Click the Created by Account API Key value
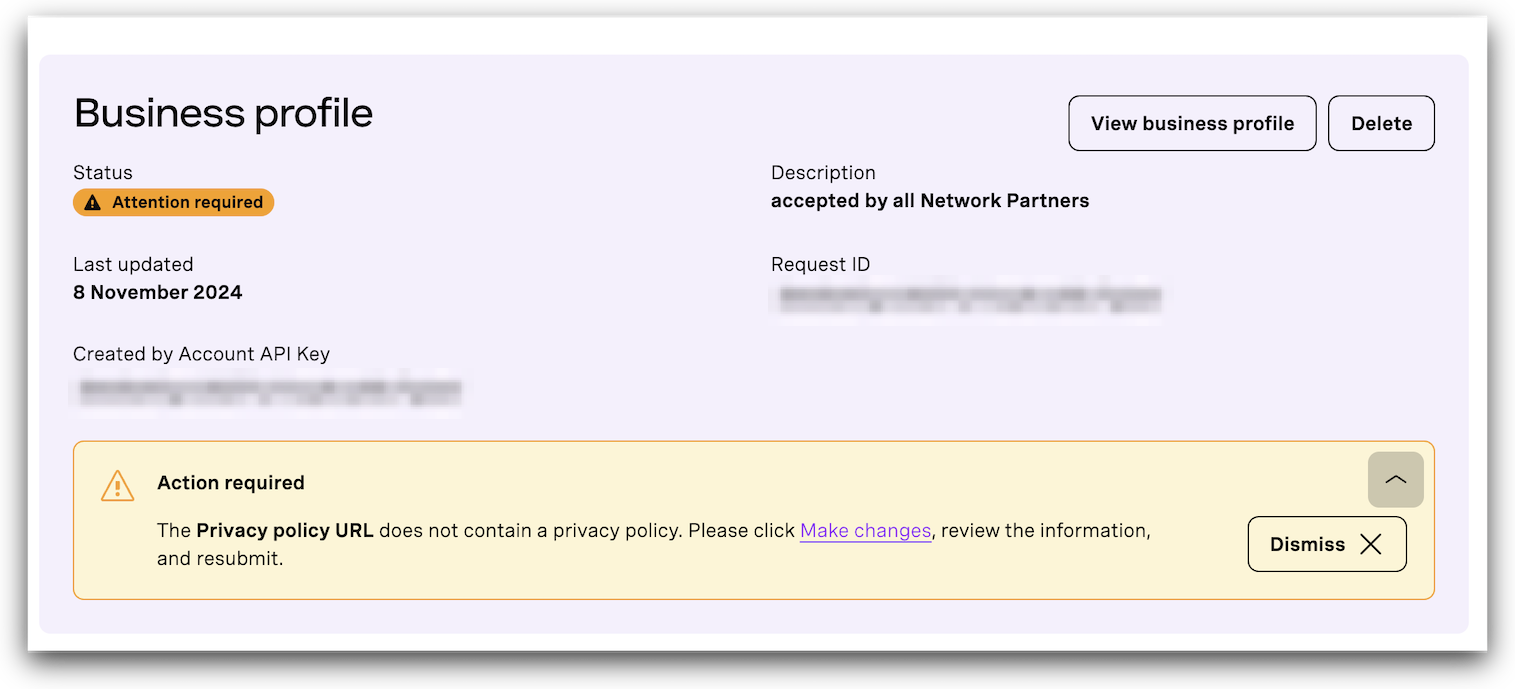The width and height of the screenshot is (1515, 689). 268,390
